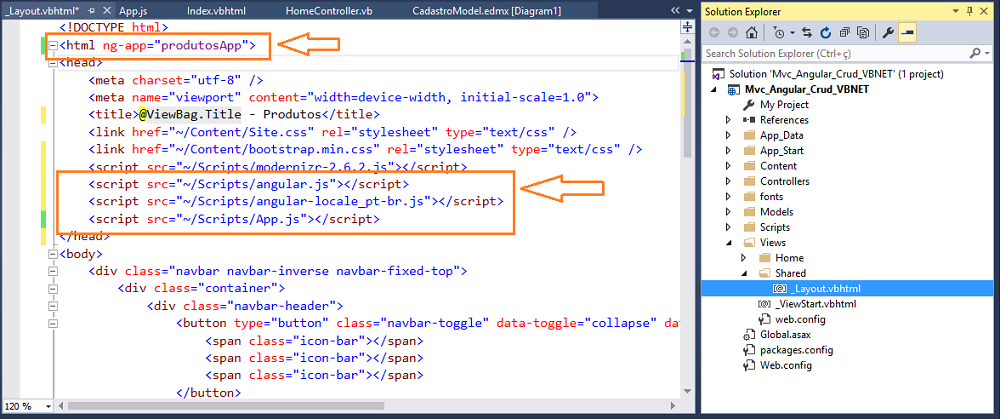The width and height of the screenshot is (1000, 419).
Task: Click the Solution Explorer search magnifier icon
Action: pyautogui.click(x=975, y=54)
